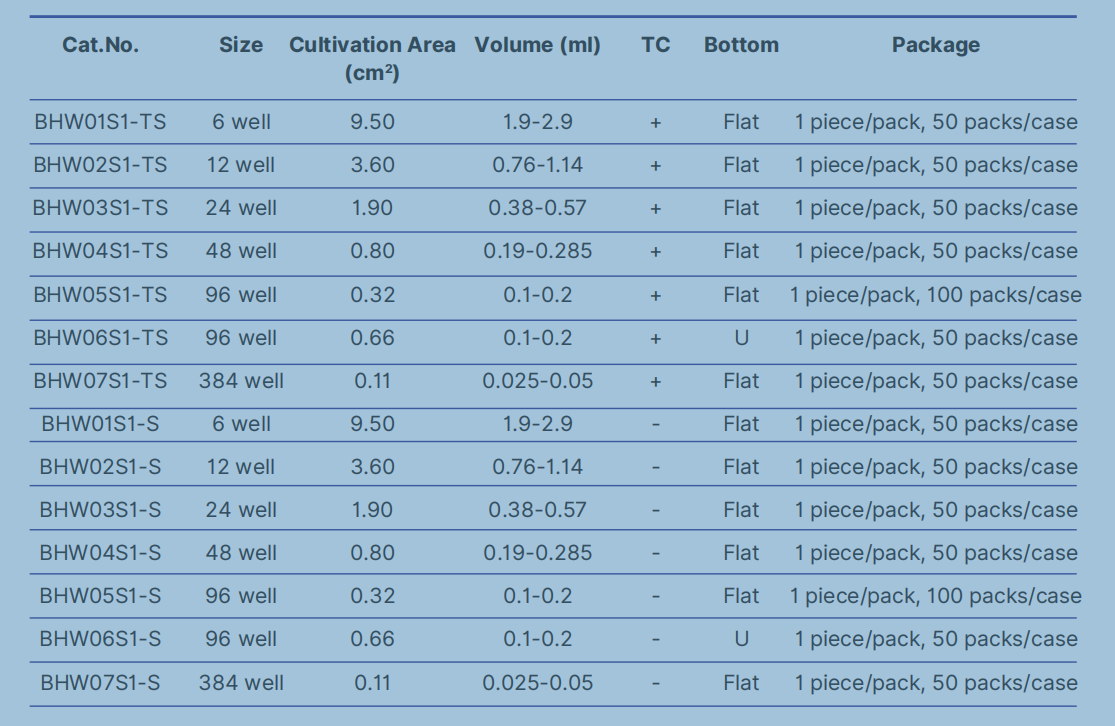Click the Size column header
This screenshot has width=1115, height=726.
click(x=241, y=45)
